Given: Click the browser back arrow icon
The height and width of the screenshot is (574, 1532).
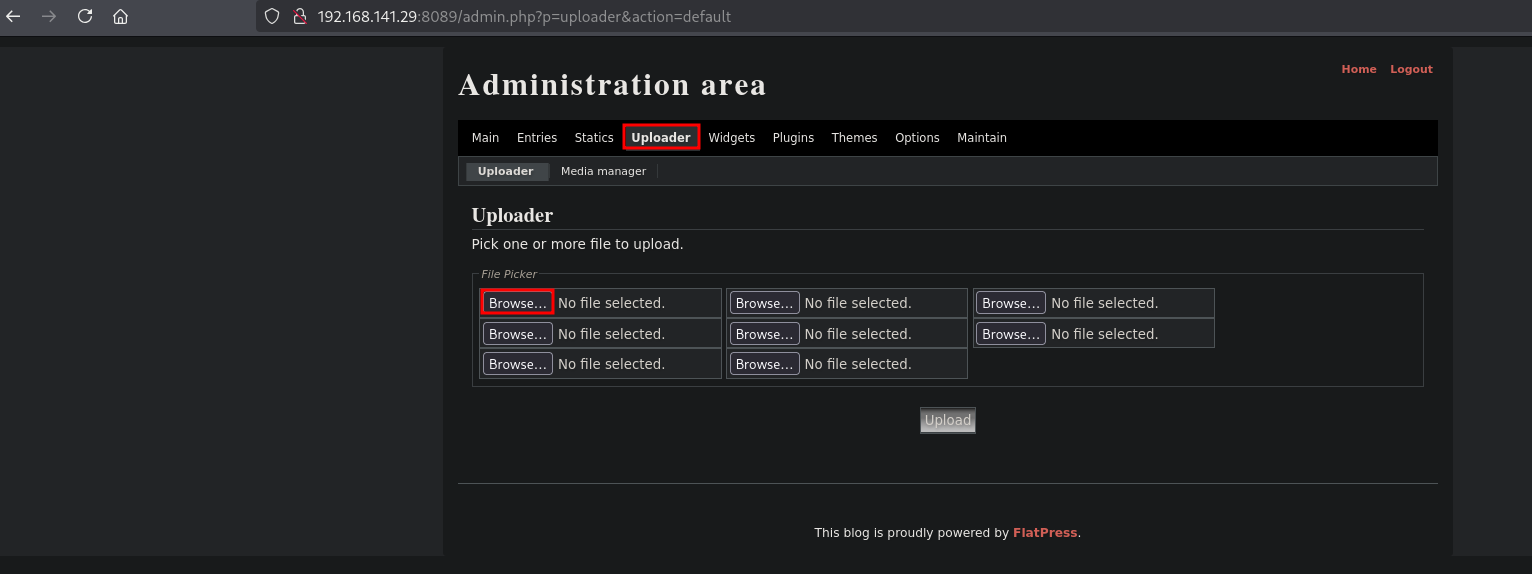Looking at the screenshot, I should click(x=13, y=16).
